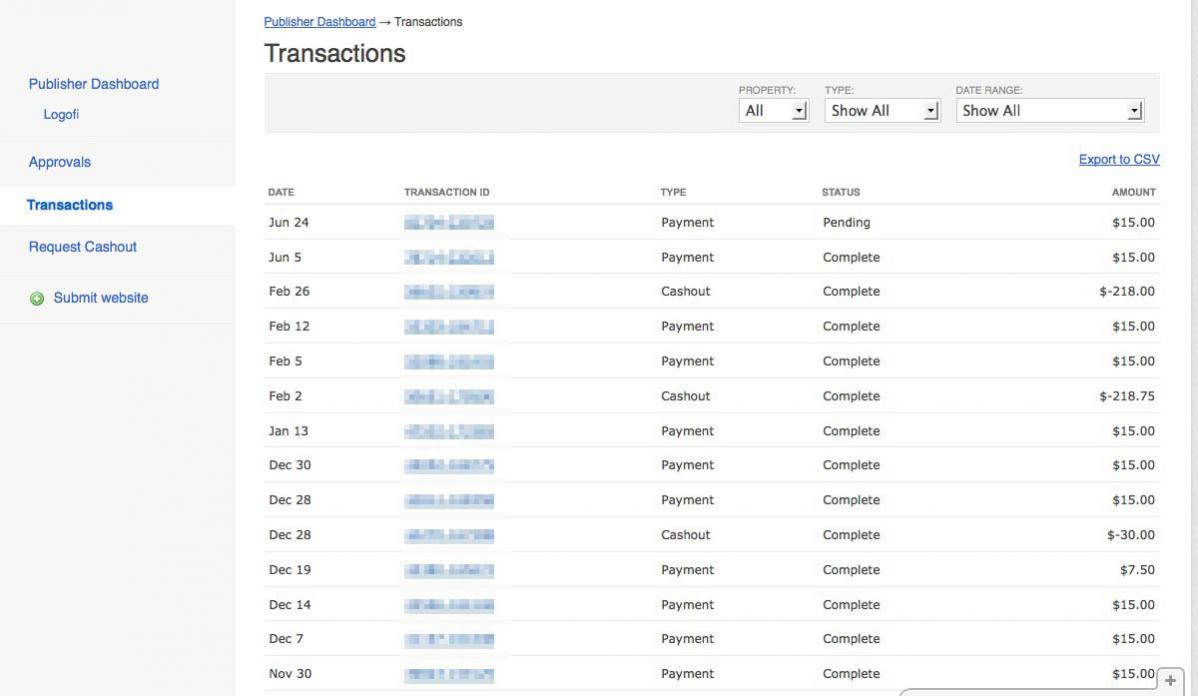Expand the Type filter dropdown
This screenshot has width=1198, height=696.
pos(882,111)
